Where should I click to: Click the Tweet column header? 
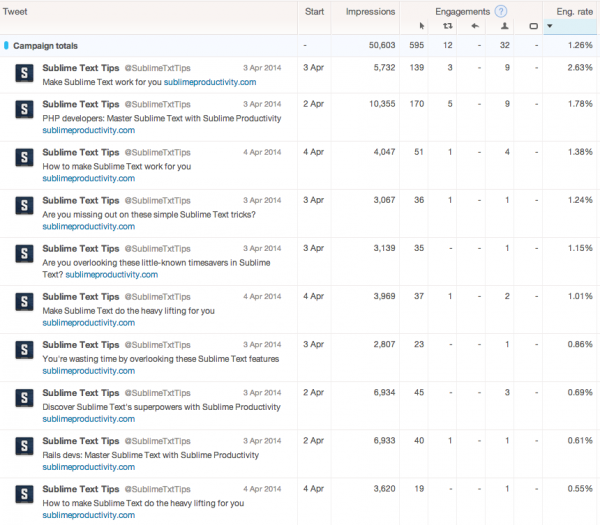pyautogui.click(x=16, y=11)
